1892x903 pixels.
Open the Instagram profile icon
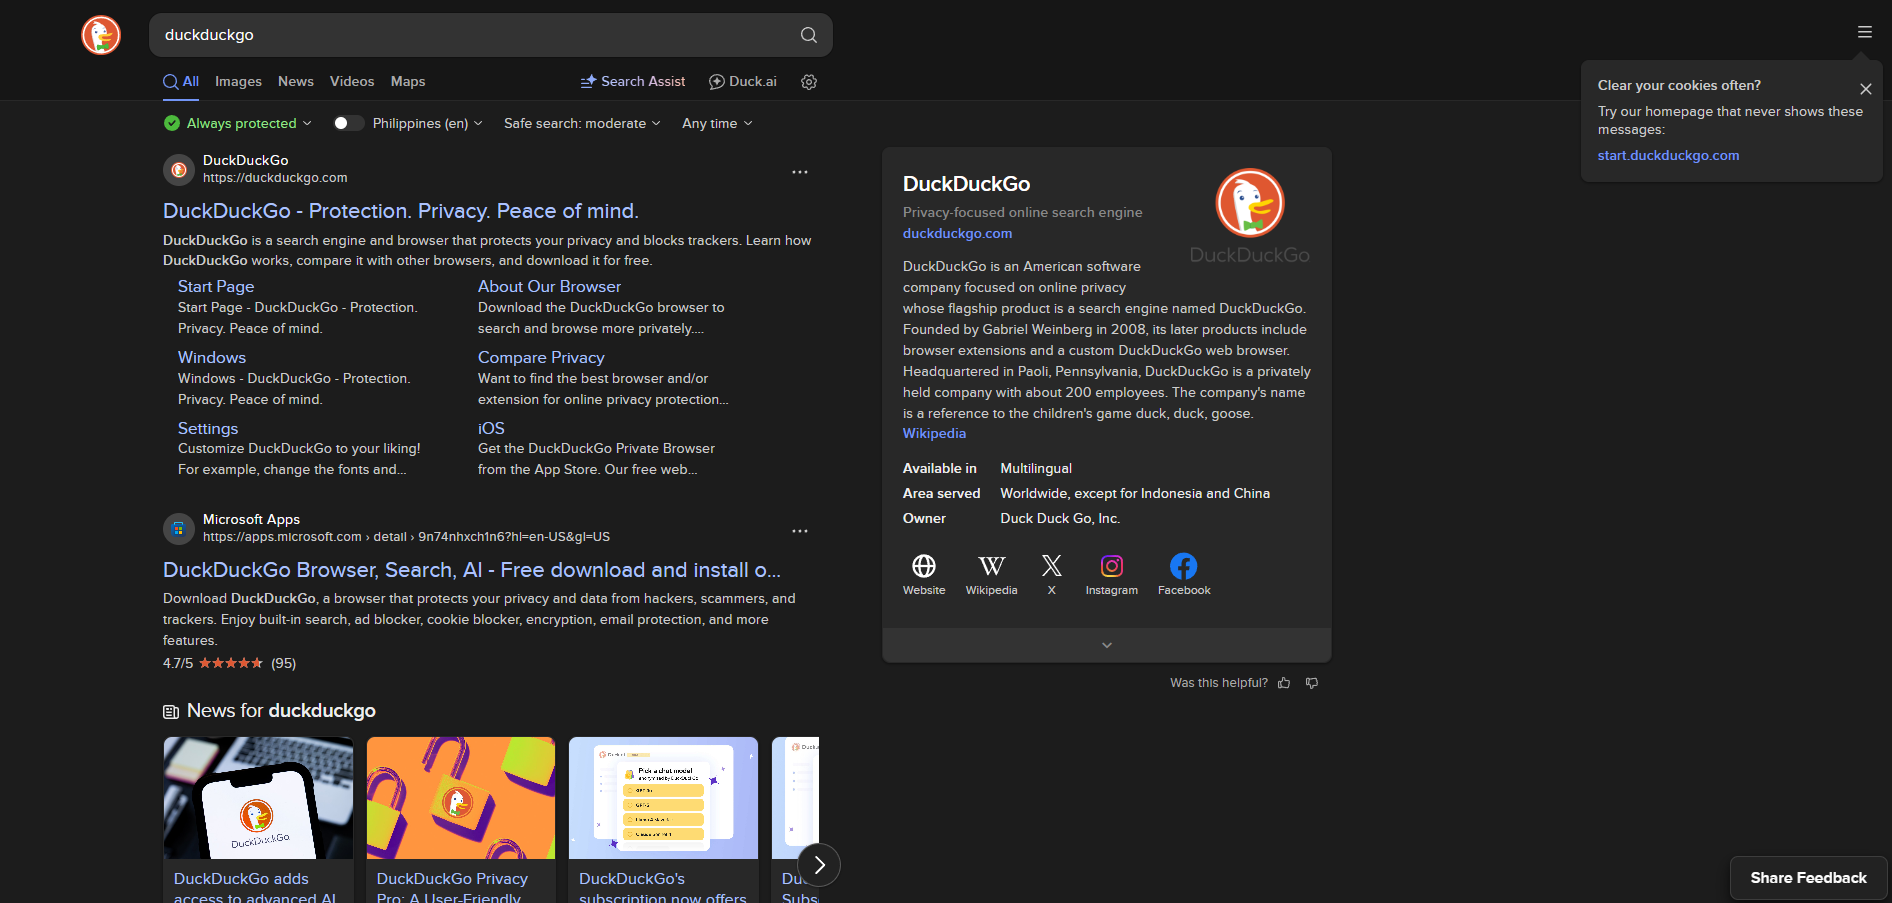click(x=1111, y=567)
